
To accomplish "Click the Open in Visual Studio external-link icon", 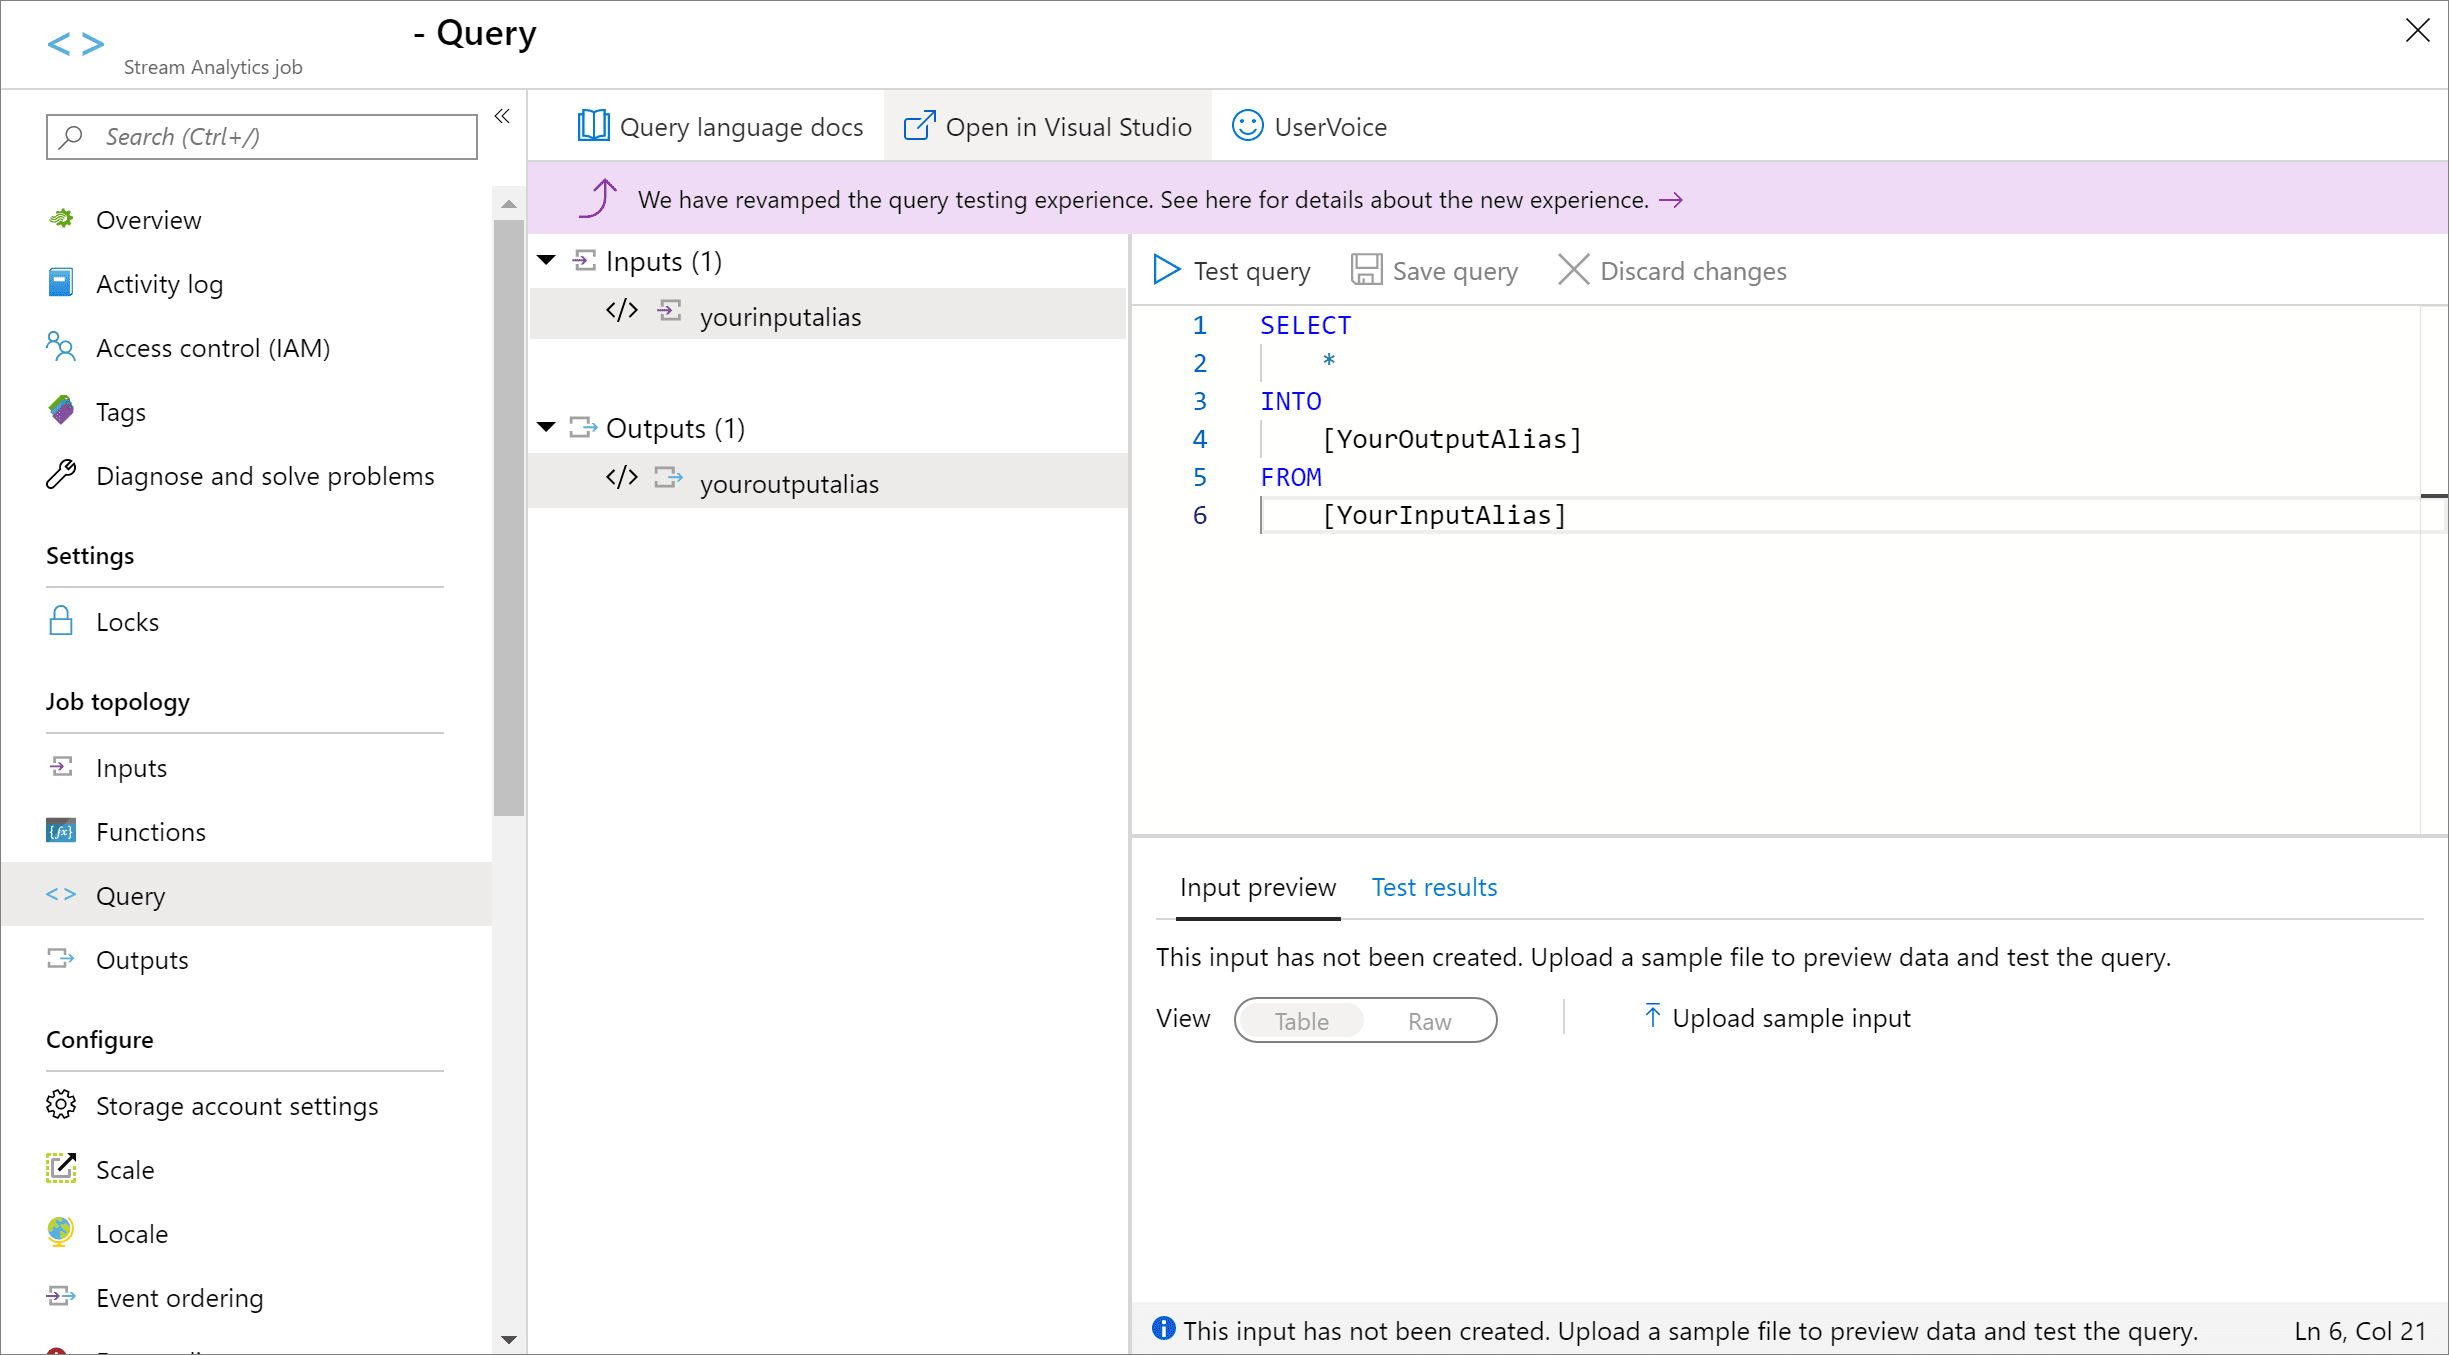I will pyautogui.click(x=919, y=126).
